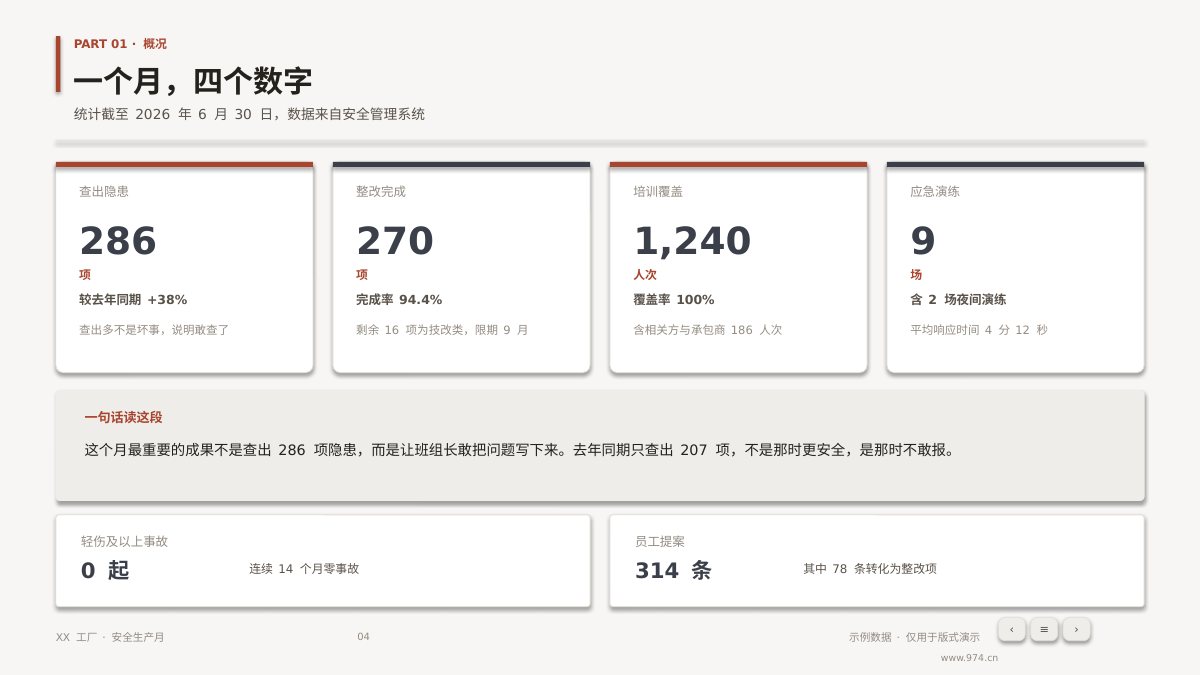Screen dimensions: 1200x675
Task: Click the footer XX 工厂 · 安全生产月
Action: 110,637
